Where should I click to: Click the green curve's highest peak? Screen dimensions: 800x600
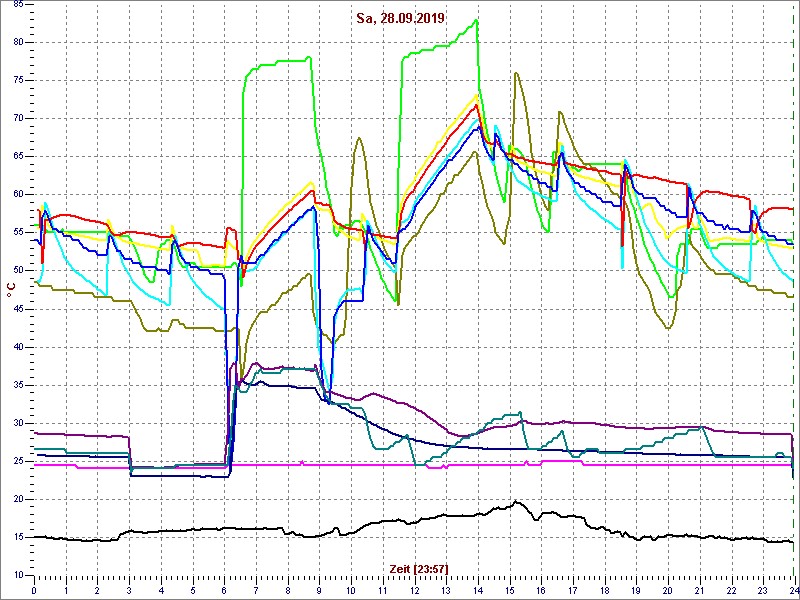477,20
